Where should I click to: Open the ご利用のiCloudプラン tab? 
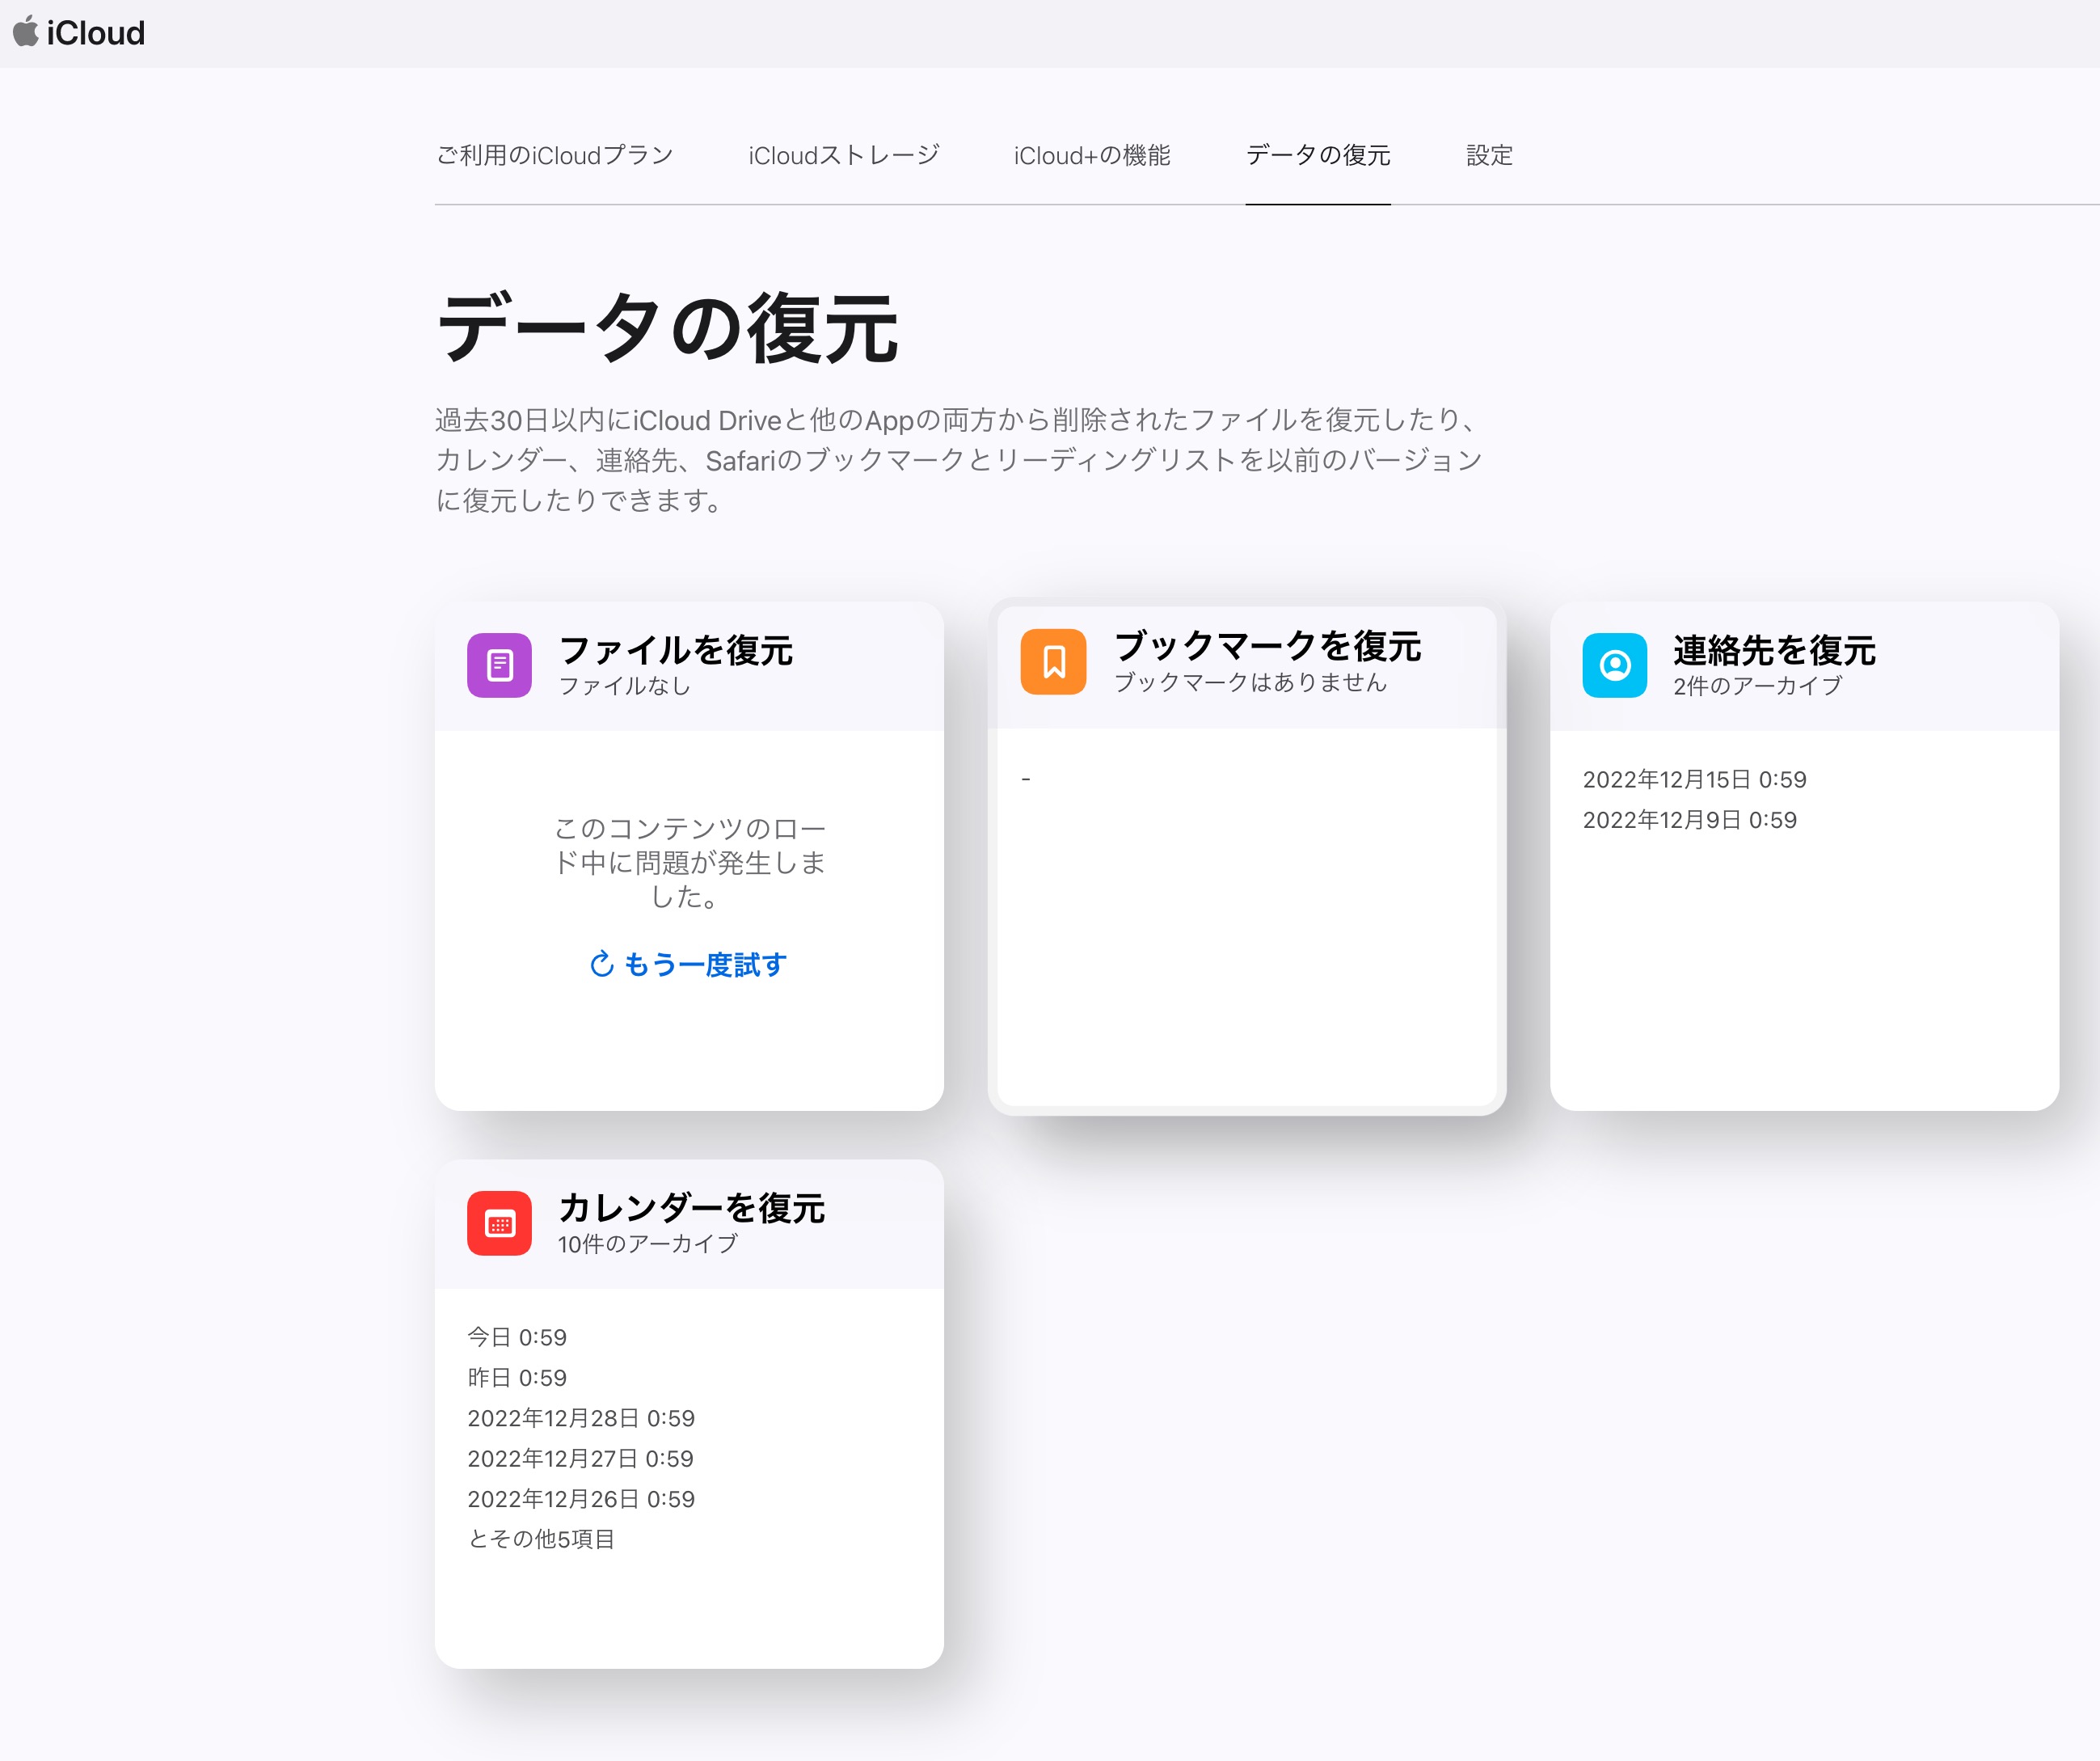[554, 155]
